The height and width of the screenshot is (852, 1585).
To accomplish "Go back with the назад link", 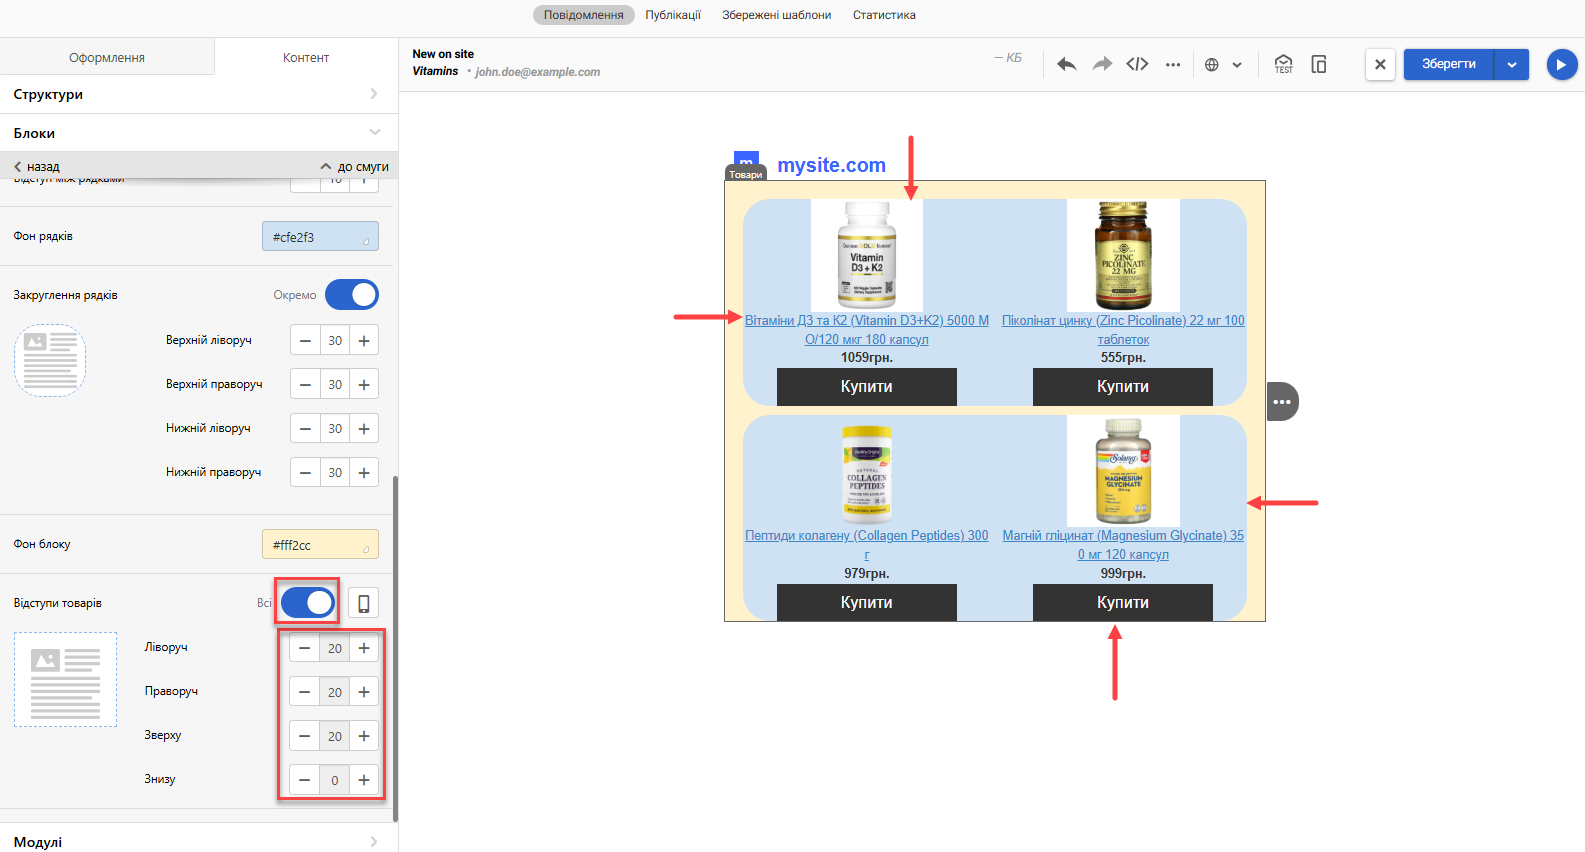I will [37, 167].
